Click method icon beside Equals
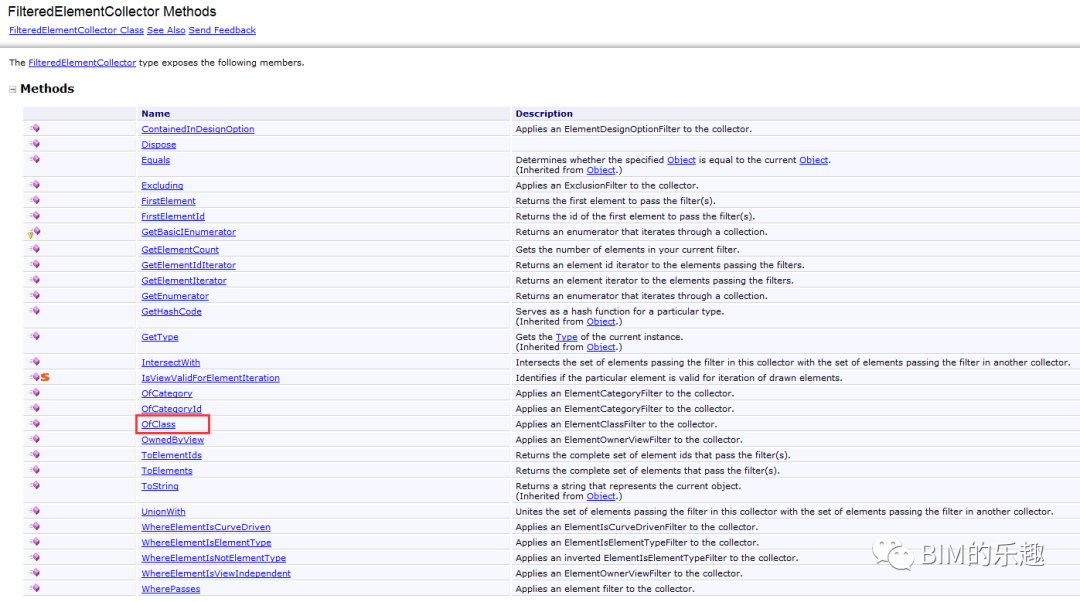The width and height of the screenshot is (1080, 602). (35, 159)
